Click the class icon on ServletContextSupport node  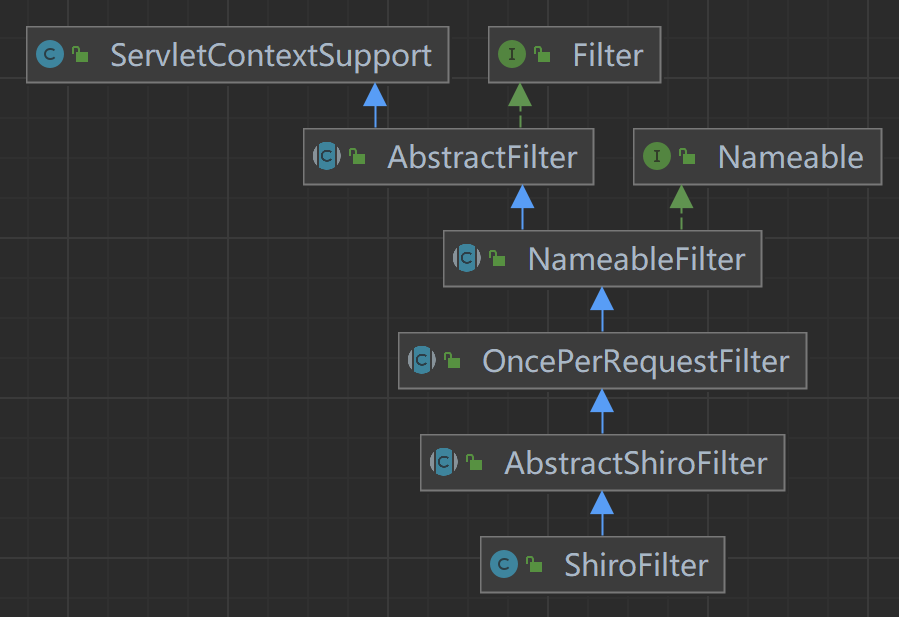click(x=50, y=55)
